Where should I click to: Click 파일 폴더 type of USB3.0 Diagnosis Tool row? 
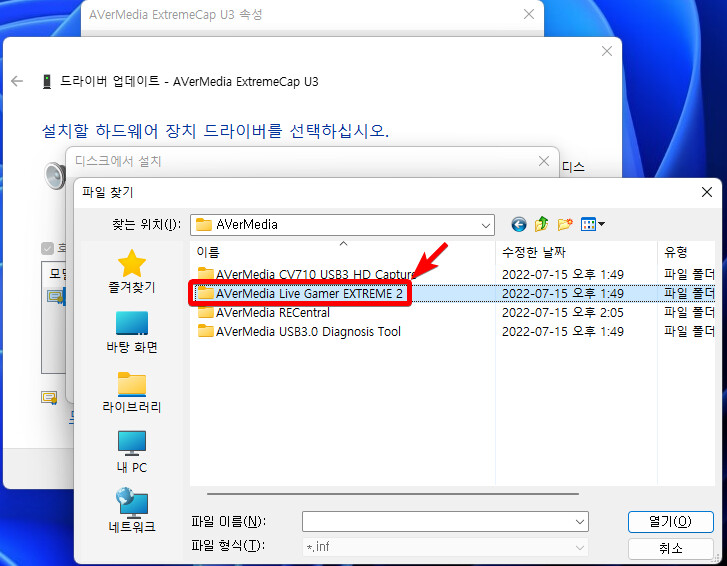click(689, 332)
